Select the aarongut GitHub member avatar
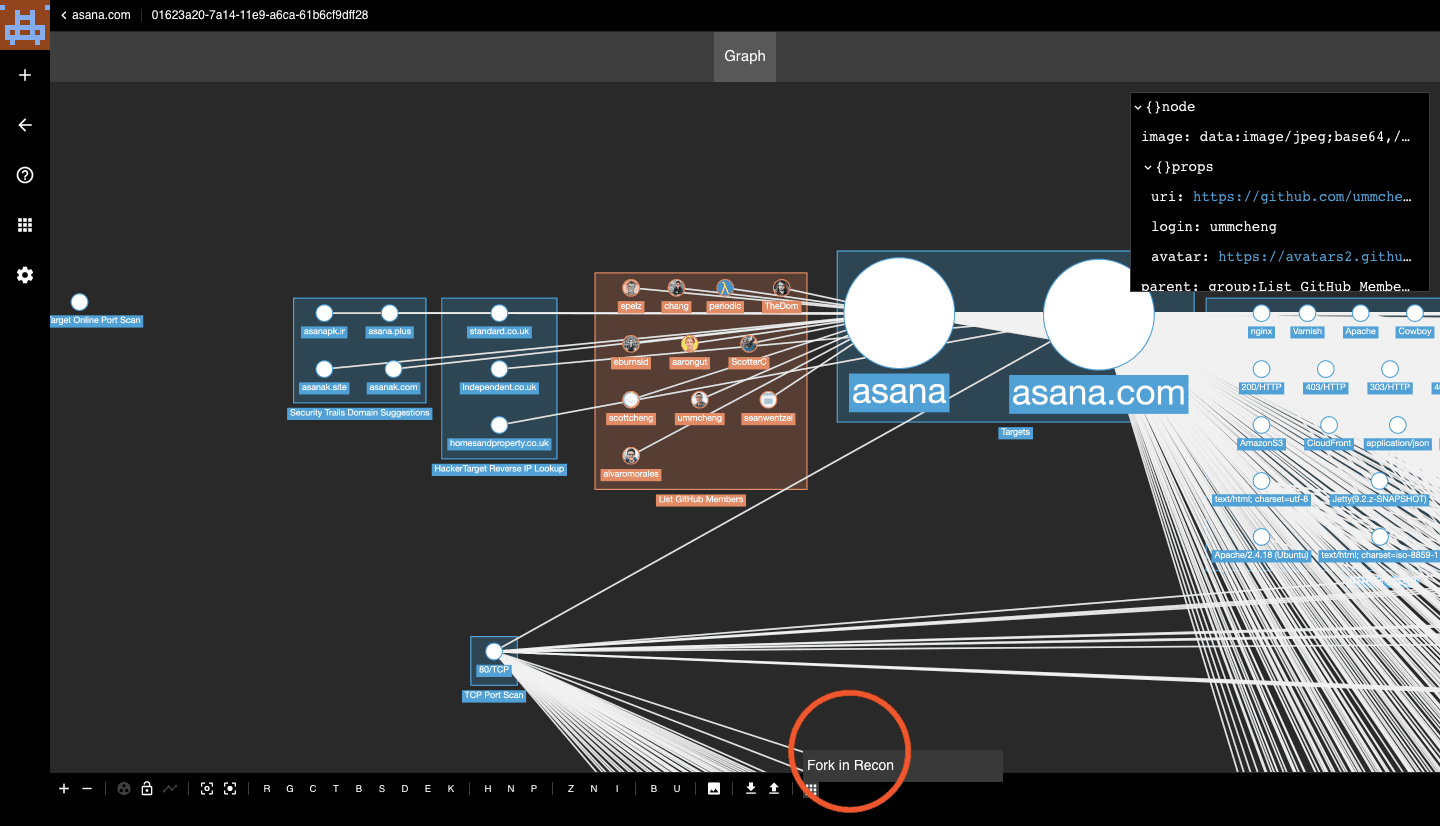This screenshot has height=826, width=1440. coord(690,344)
